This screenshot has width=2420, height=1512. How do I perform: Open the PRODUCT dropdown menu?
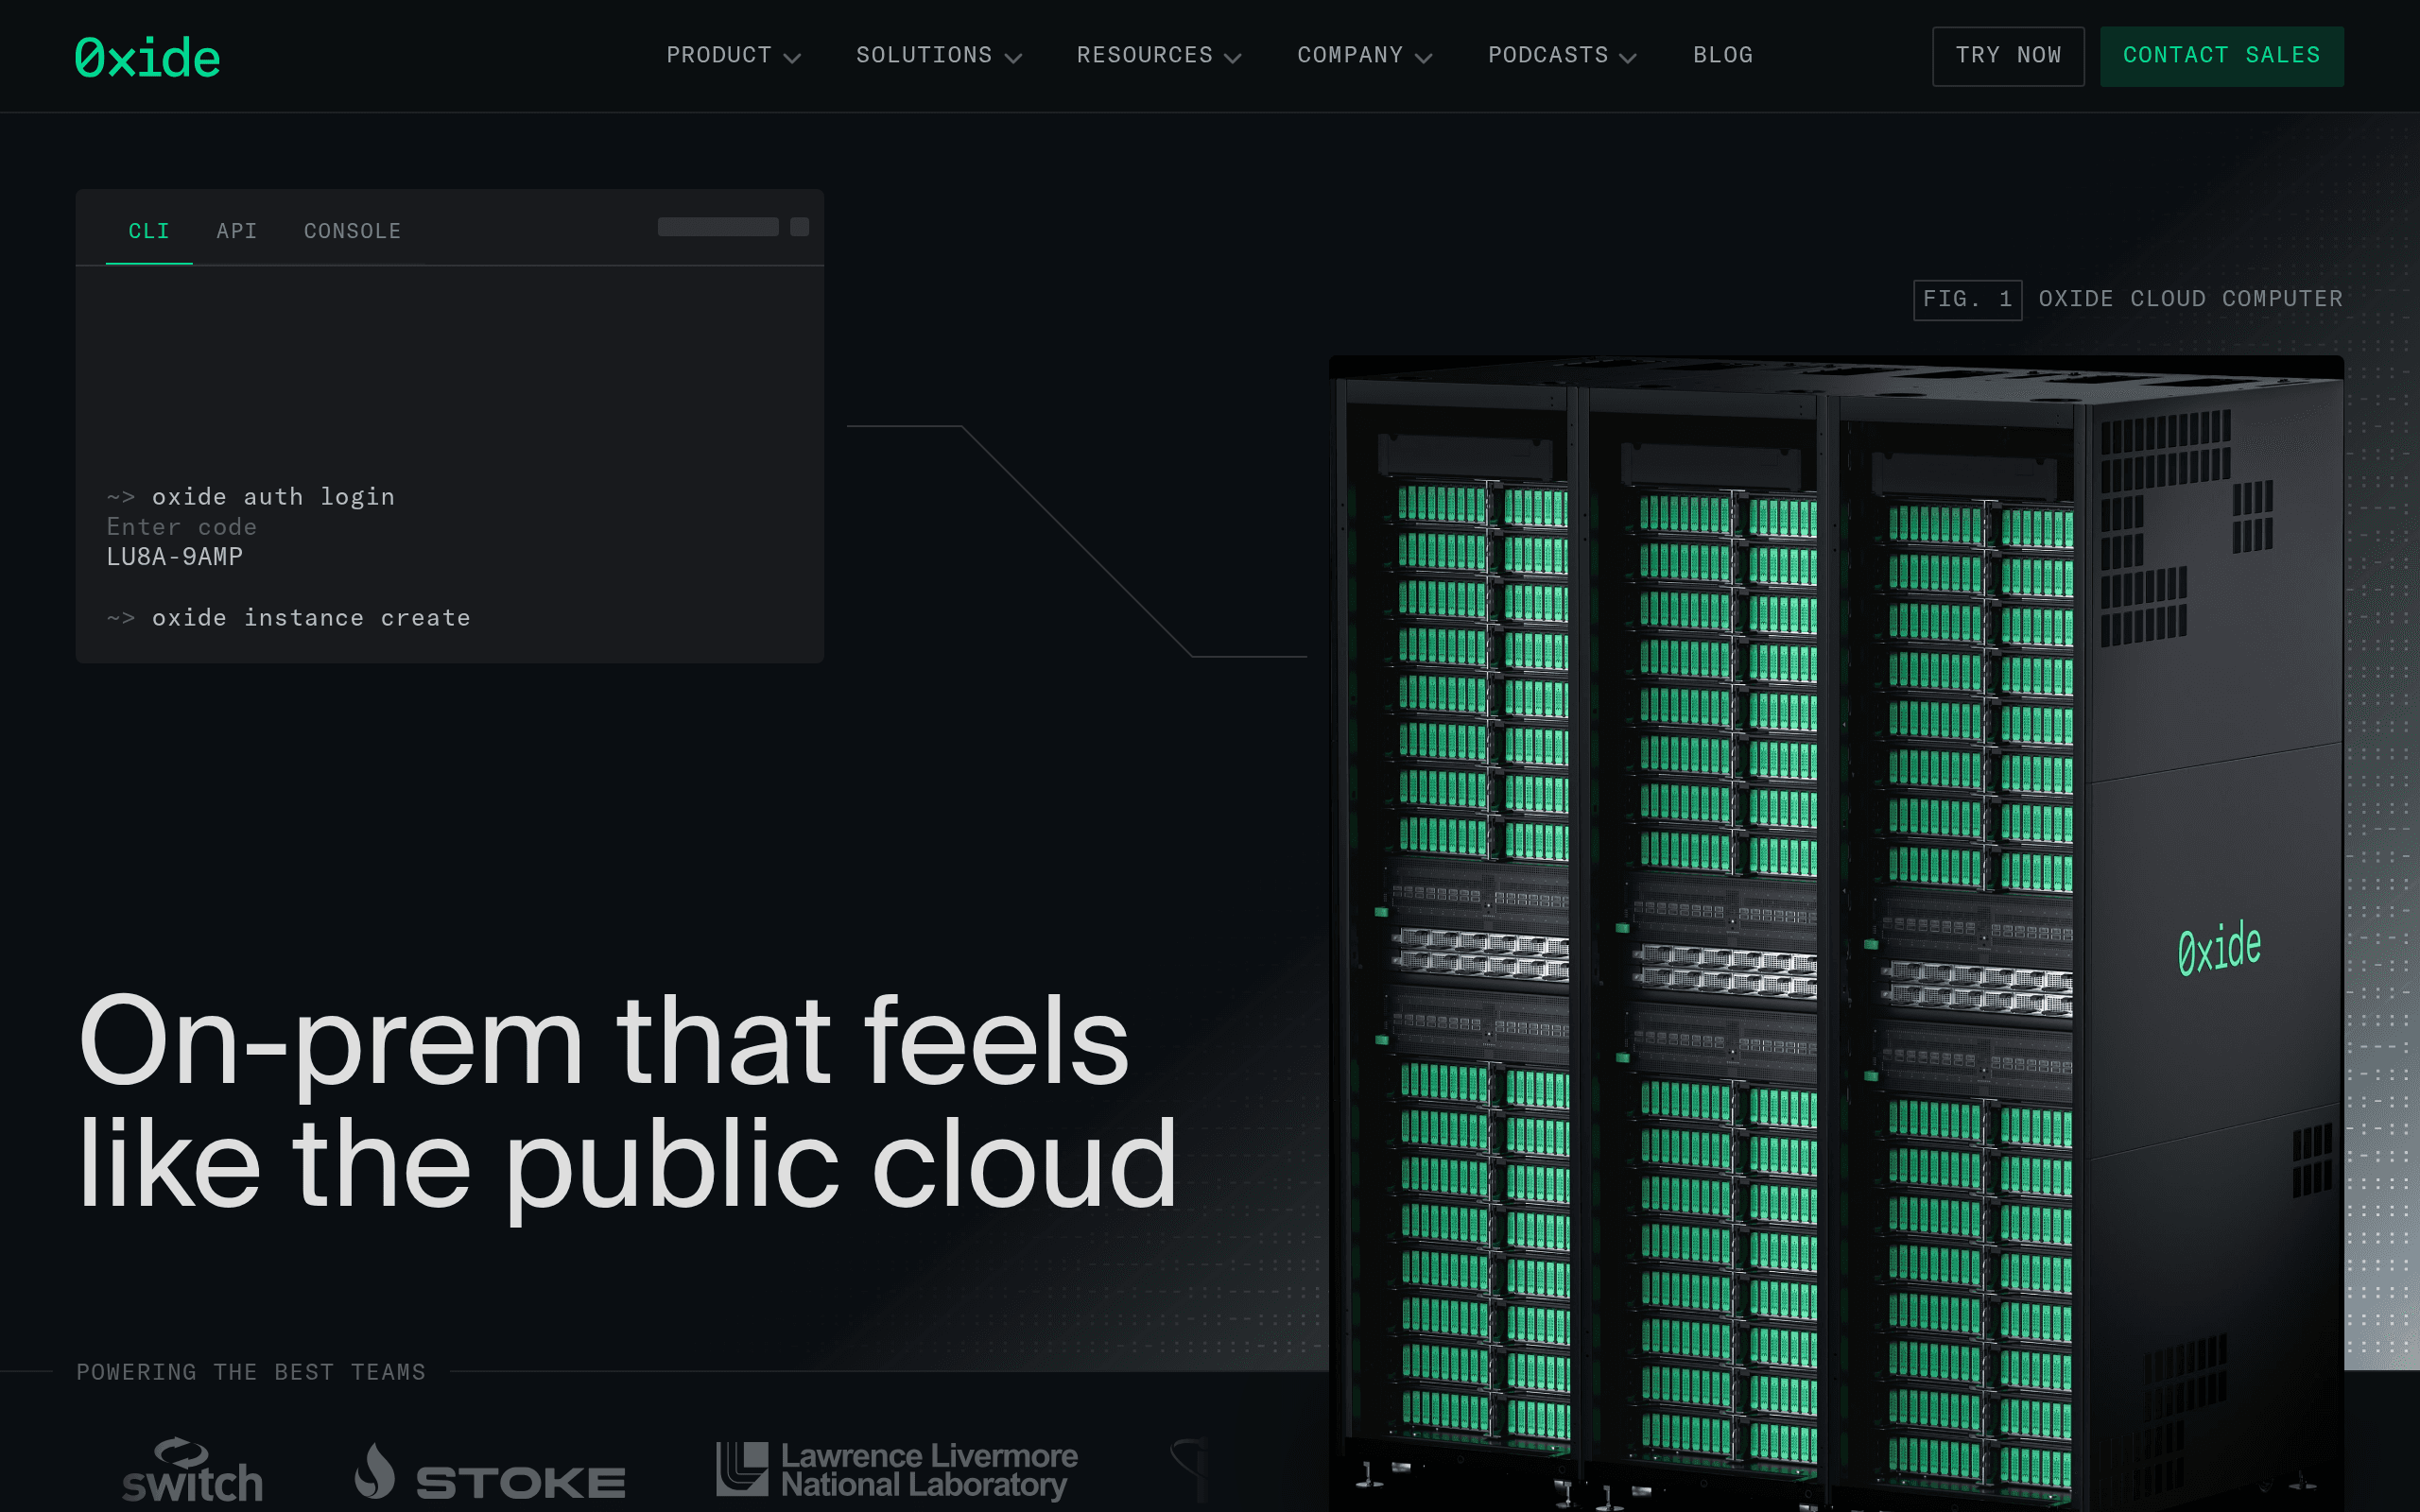733,56
